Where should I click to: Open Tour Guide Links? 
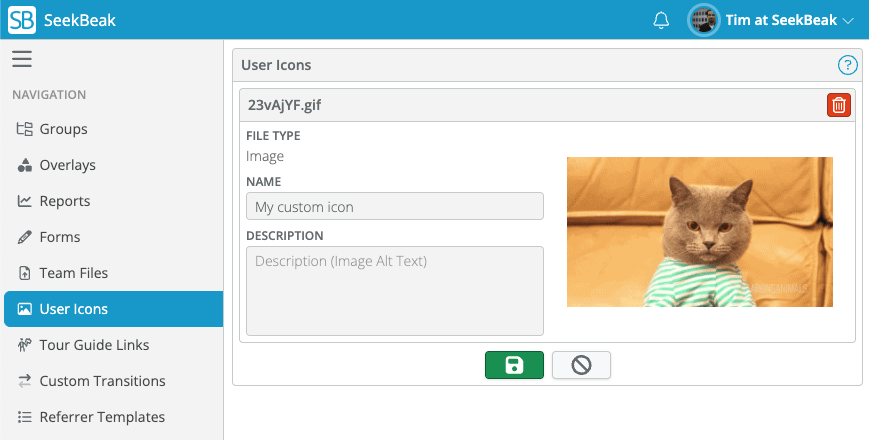pyautogui.click(x=94, y=345)
